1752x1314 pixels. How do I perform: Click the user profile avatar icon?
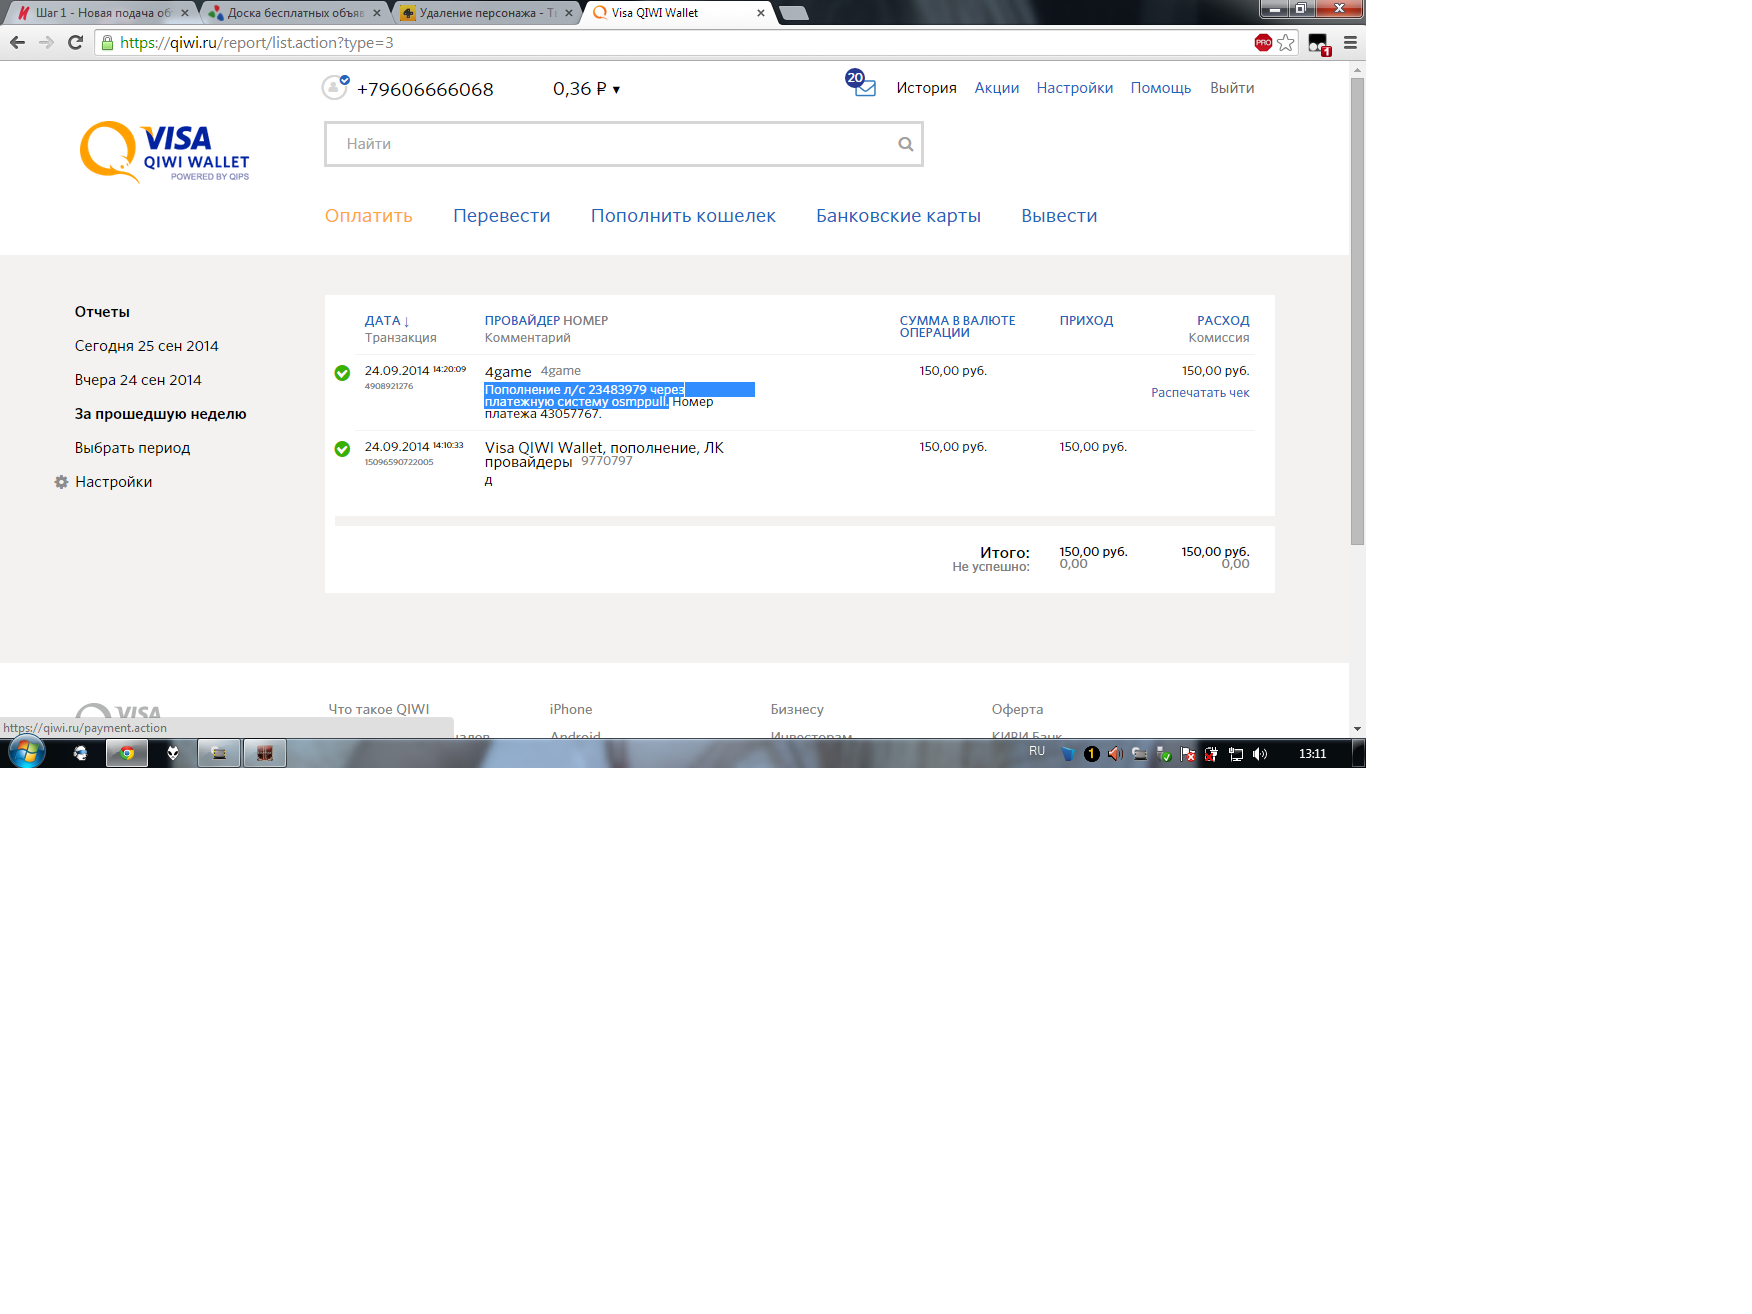point(335,87)
